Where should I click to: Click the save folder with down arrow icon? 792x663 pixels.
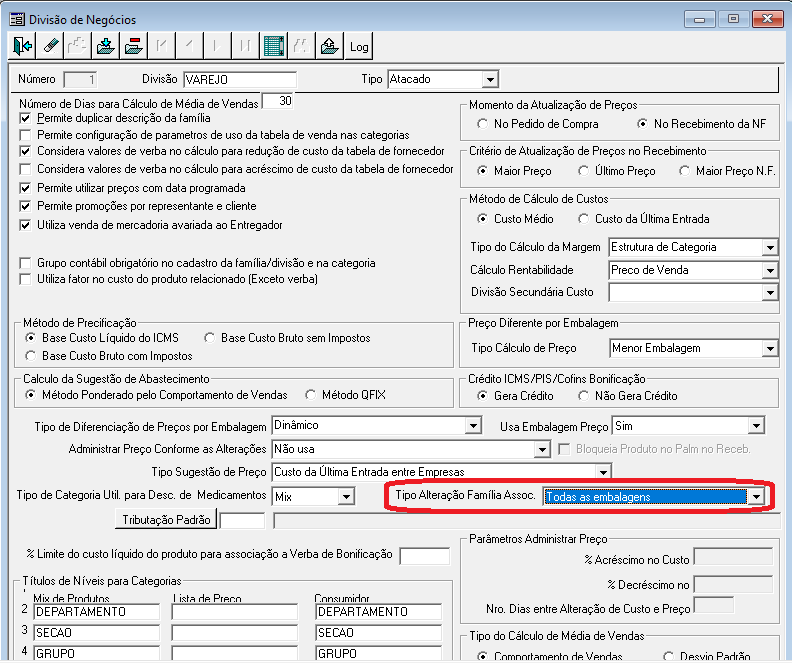tap(106, 46)
